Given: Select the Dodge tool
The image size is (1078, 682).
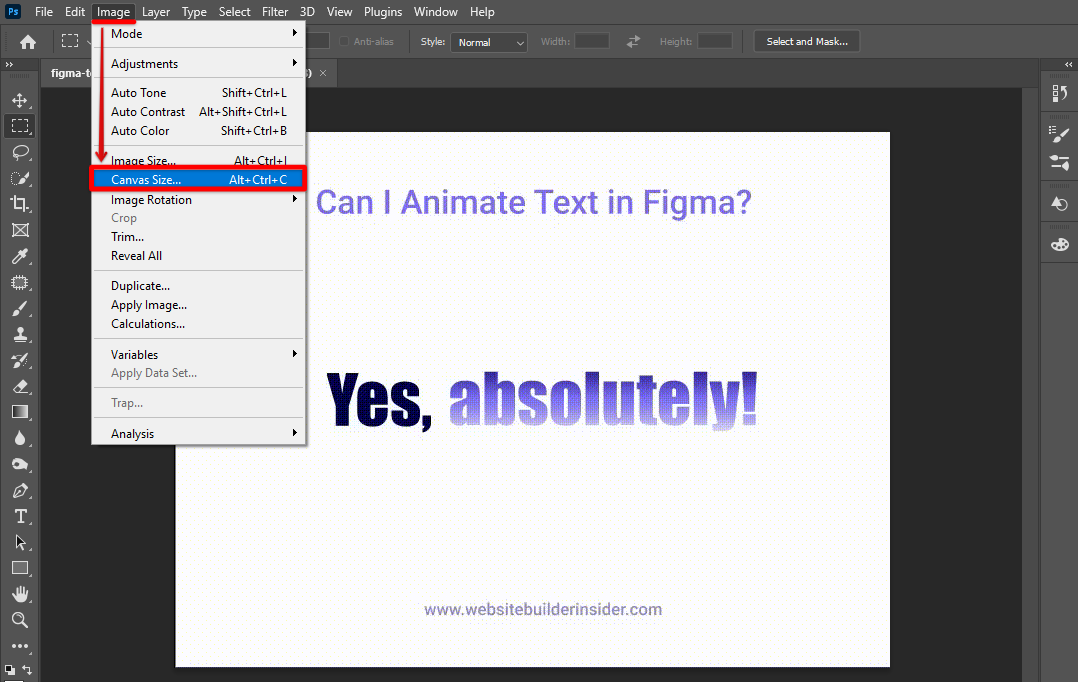Looking at the screenshot, I should [x=20, y=465].
